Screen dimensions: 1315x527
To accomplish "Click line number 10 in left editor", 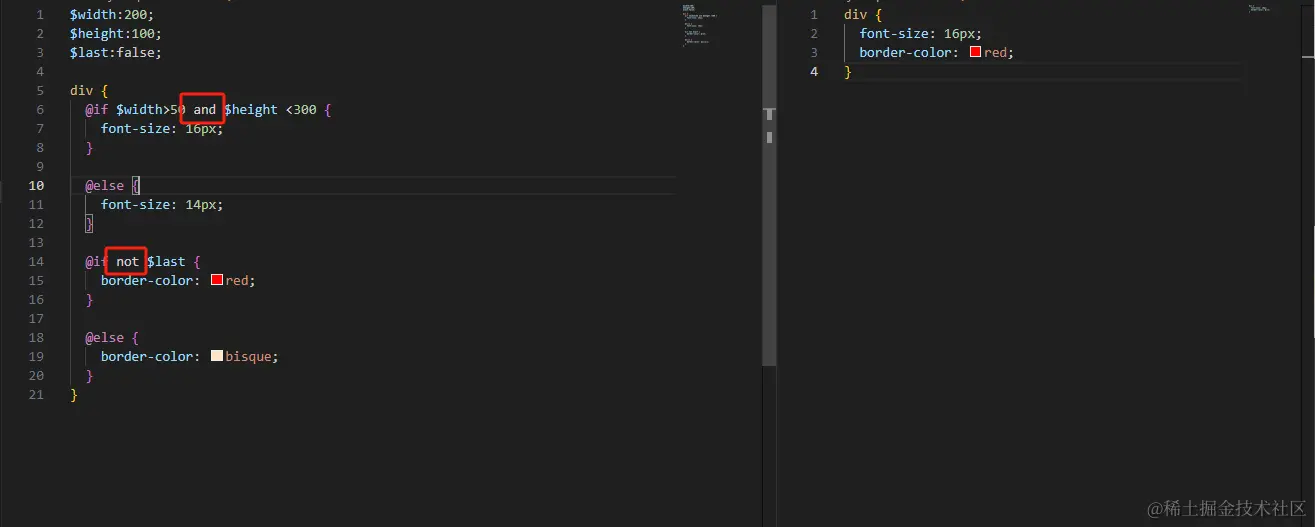I will [36, 185].
